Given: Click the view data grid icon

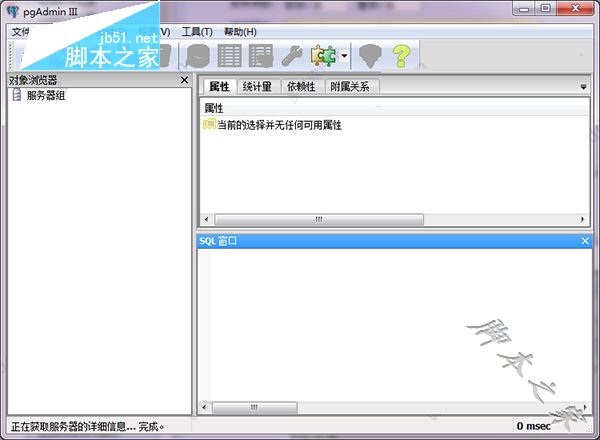Looking at the screenshot, I should (229, 56).
